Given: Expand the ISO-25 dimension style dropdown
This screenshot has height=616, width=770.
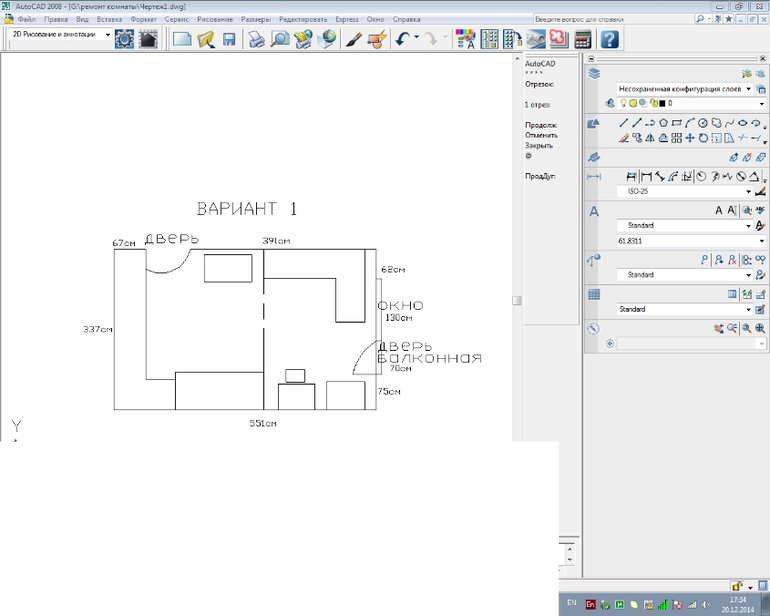Looking at the screenshot, I should [x=748, y=191].
